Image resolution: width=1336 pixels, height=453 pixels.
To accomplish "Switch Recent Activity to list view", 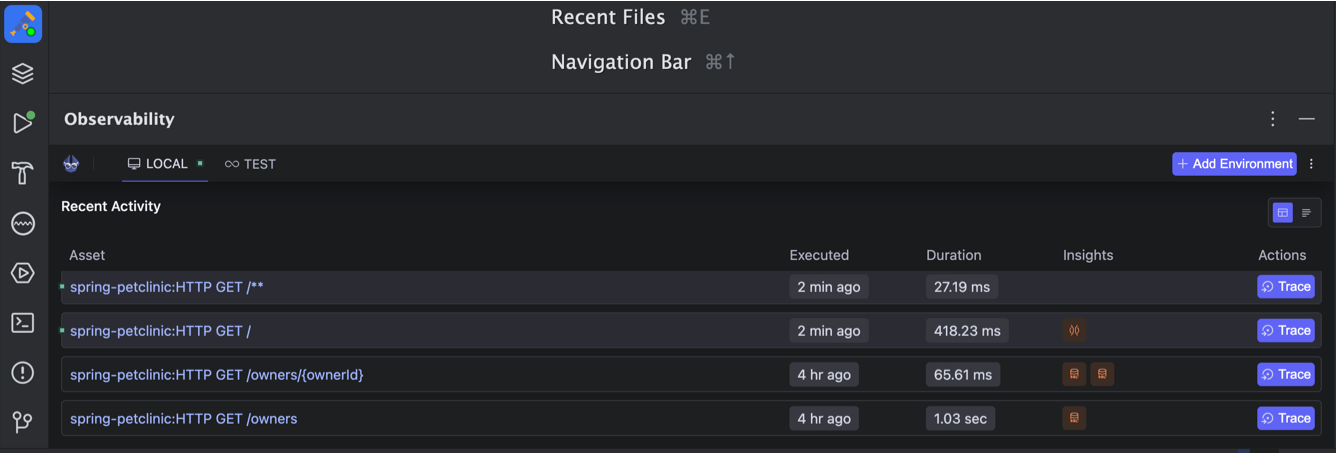I will [1306, 212].
